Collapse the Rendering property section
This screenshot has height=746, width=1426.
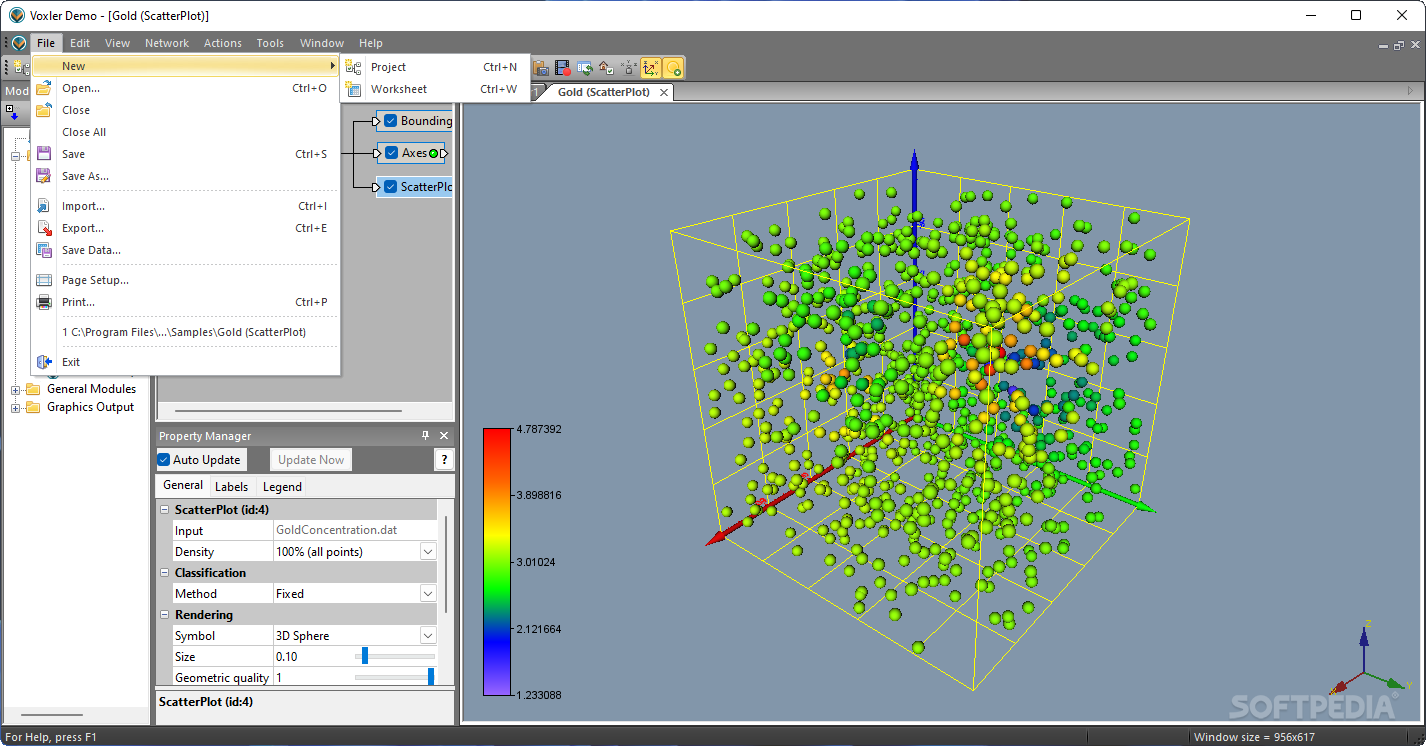(x=165, y=615)
